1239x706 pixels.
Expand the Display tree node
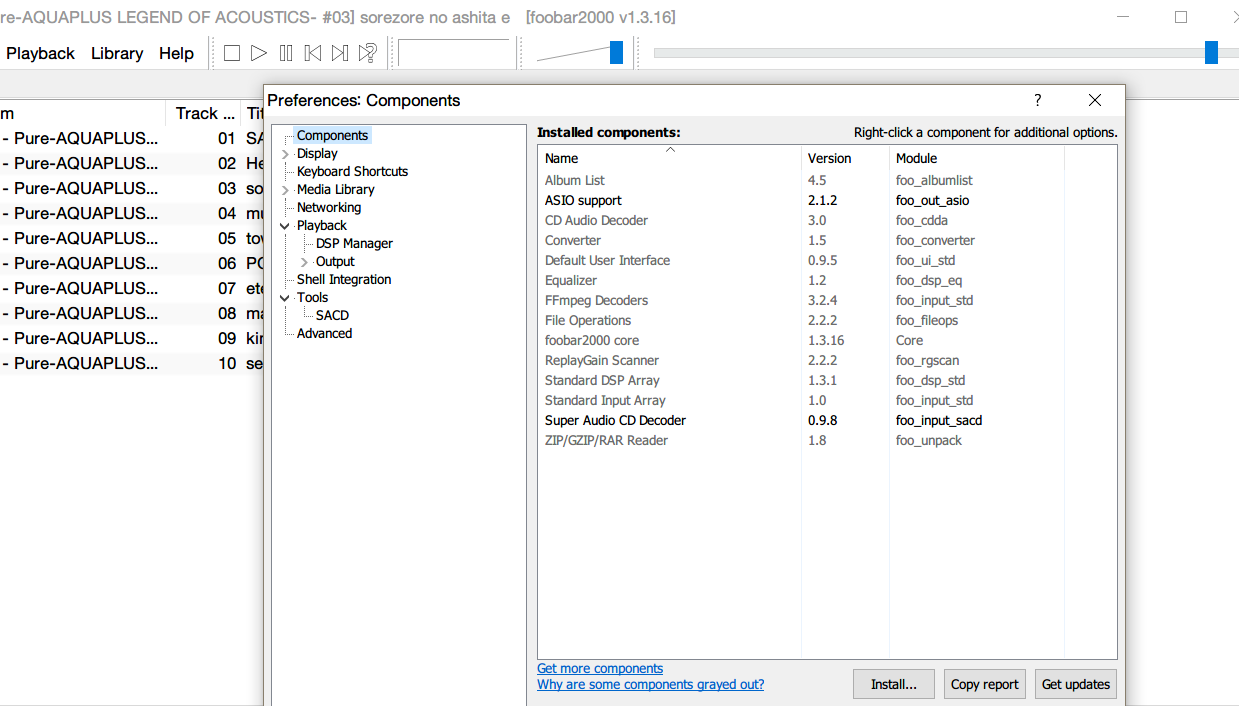(x=286, y=154)
